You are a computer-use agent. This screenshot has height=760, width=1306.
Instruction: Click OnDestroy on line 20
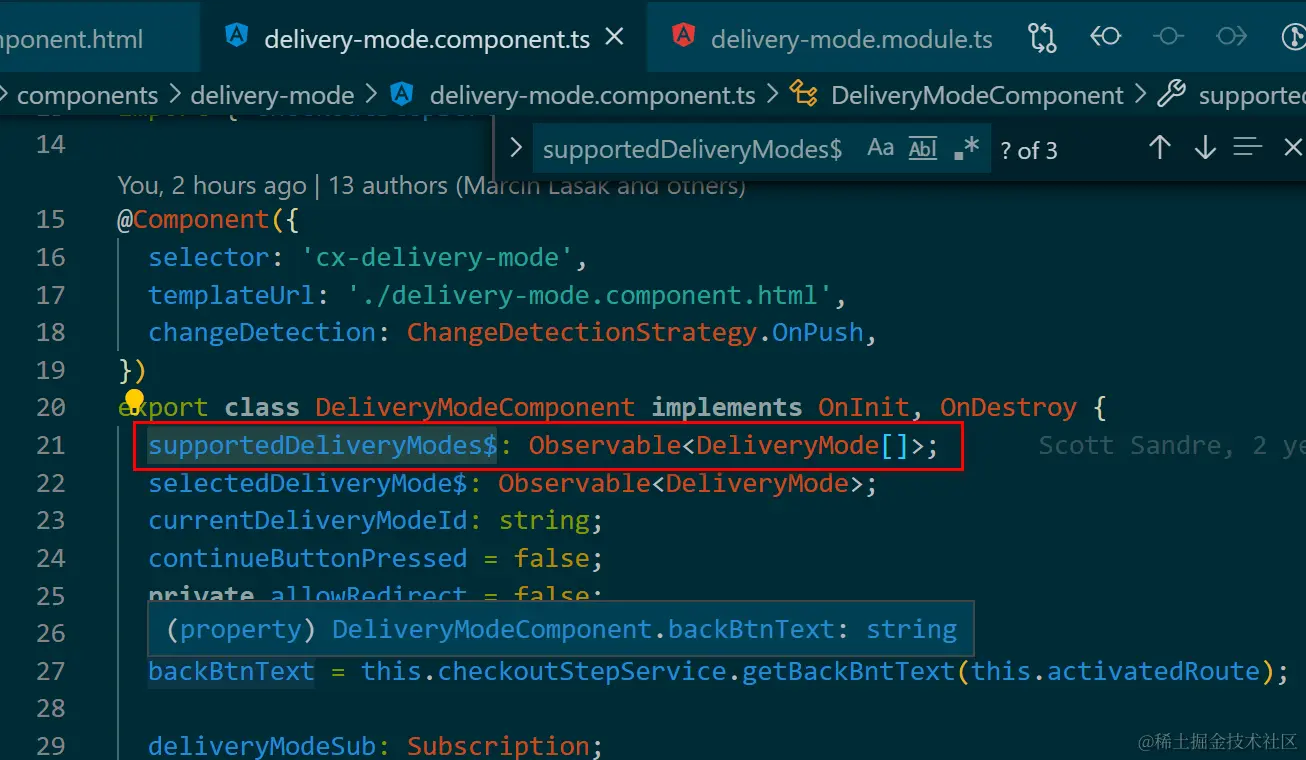pos(1008,407)
